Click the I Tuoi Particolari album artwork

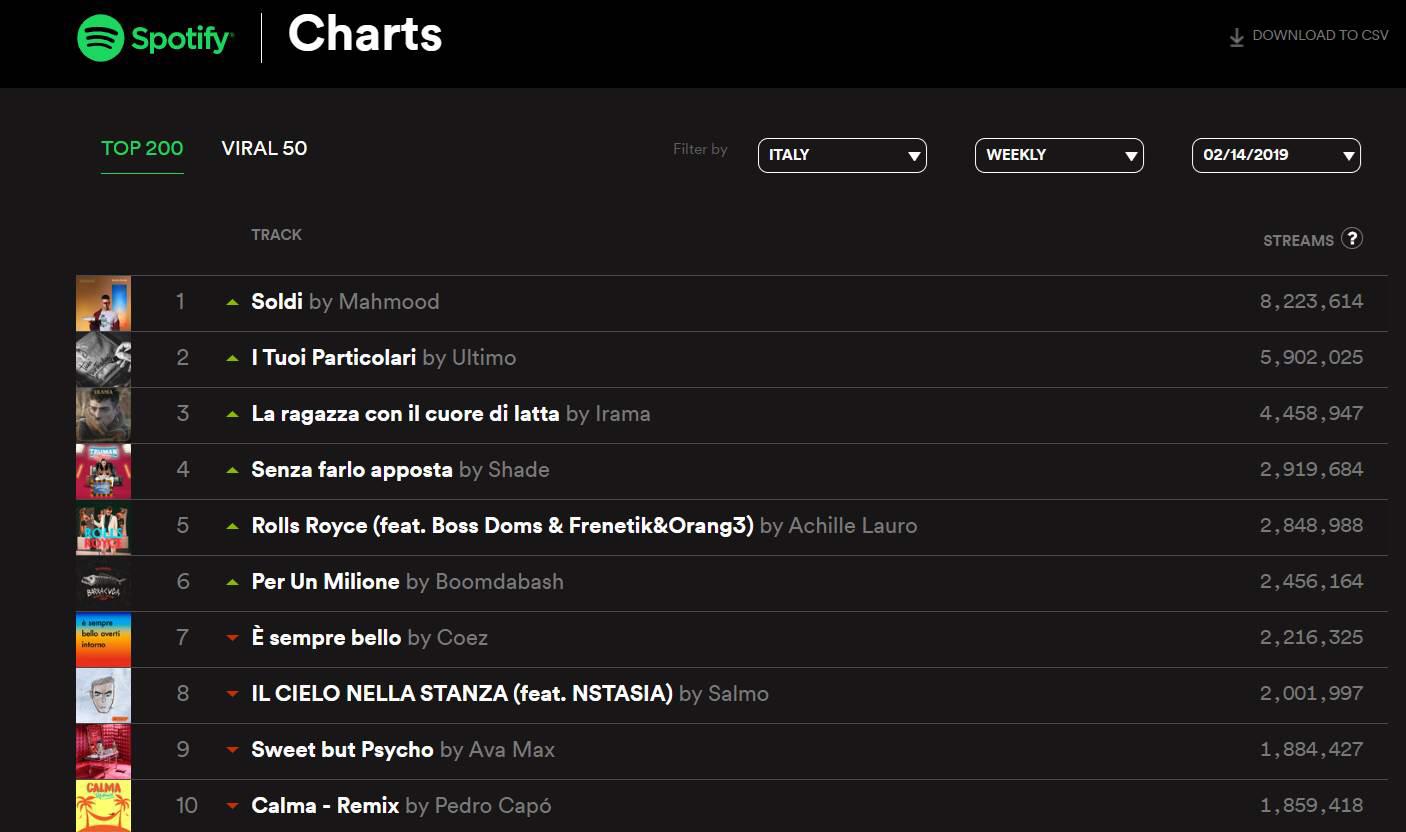tap(103, 359)
